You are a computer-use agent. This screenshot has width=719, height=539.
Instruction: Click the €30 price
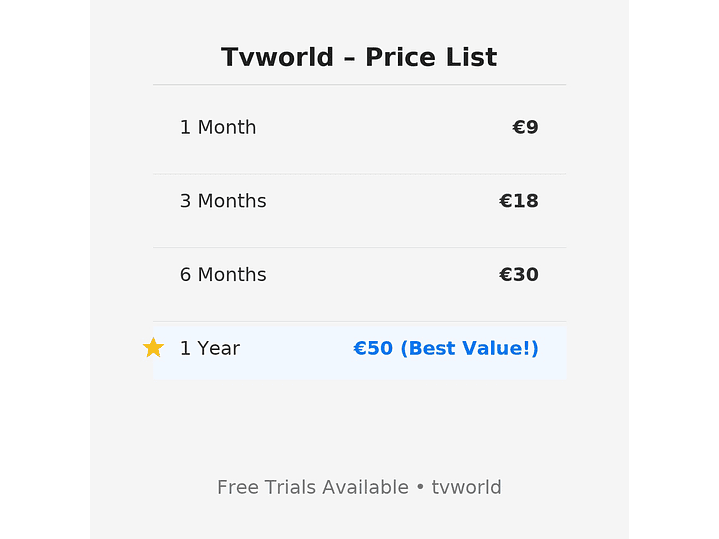[518, 275]
